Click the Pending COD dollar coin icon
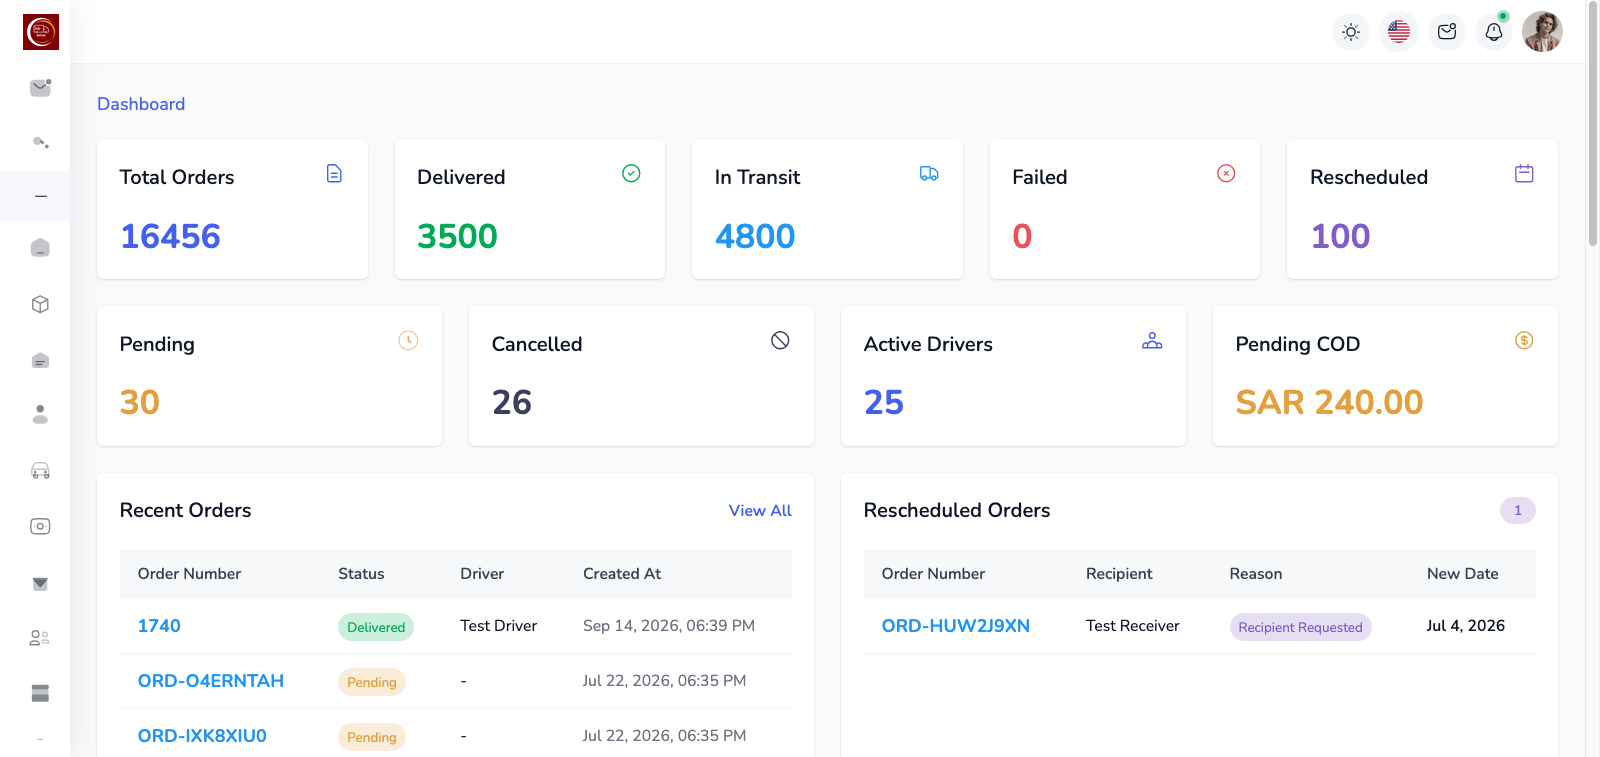The width and height of the screenshot is (1600, 757). click(x=1524, y=340)
